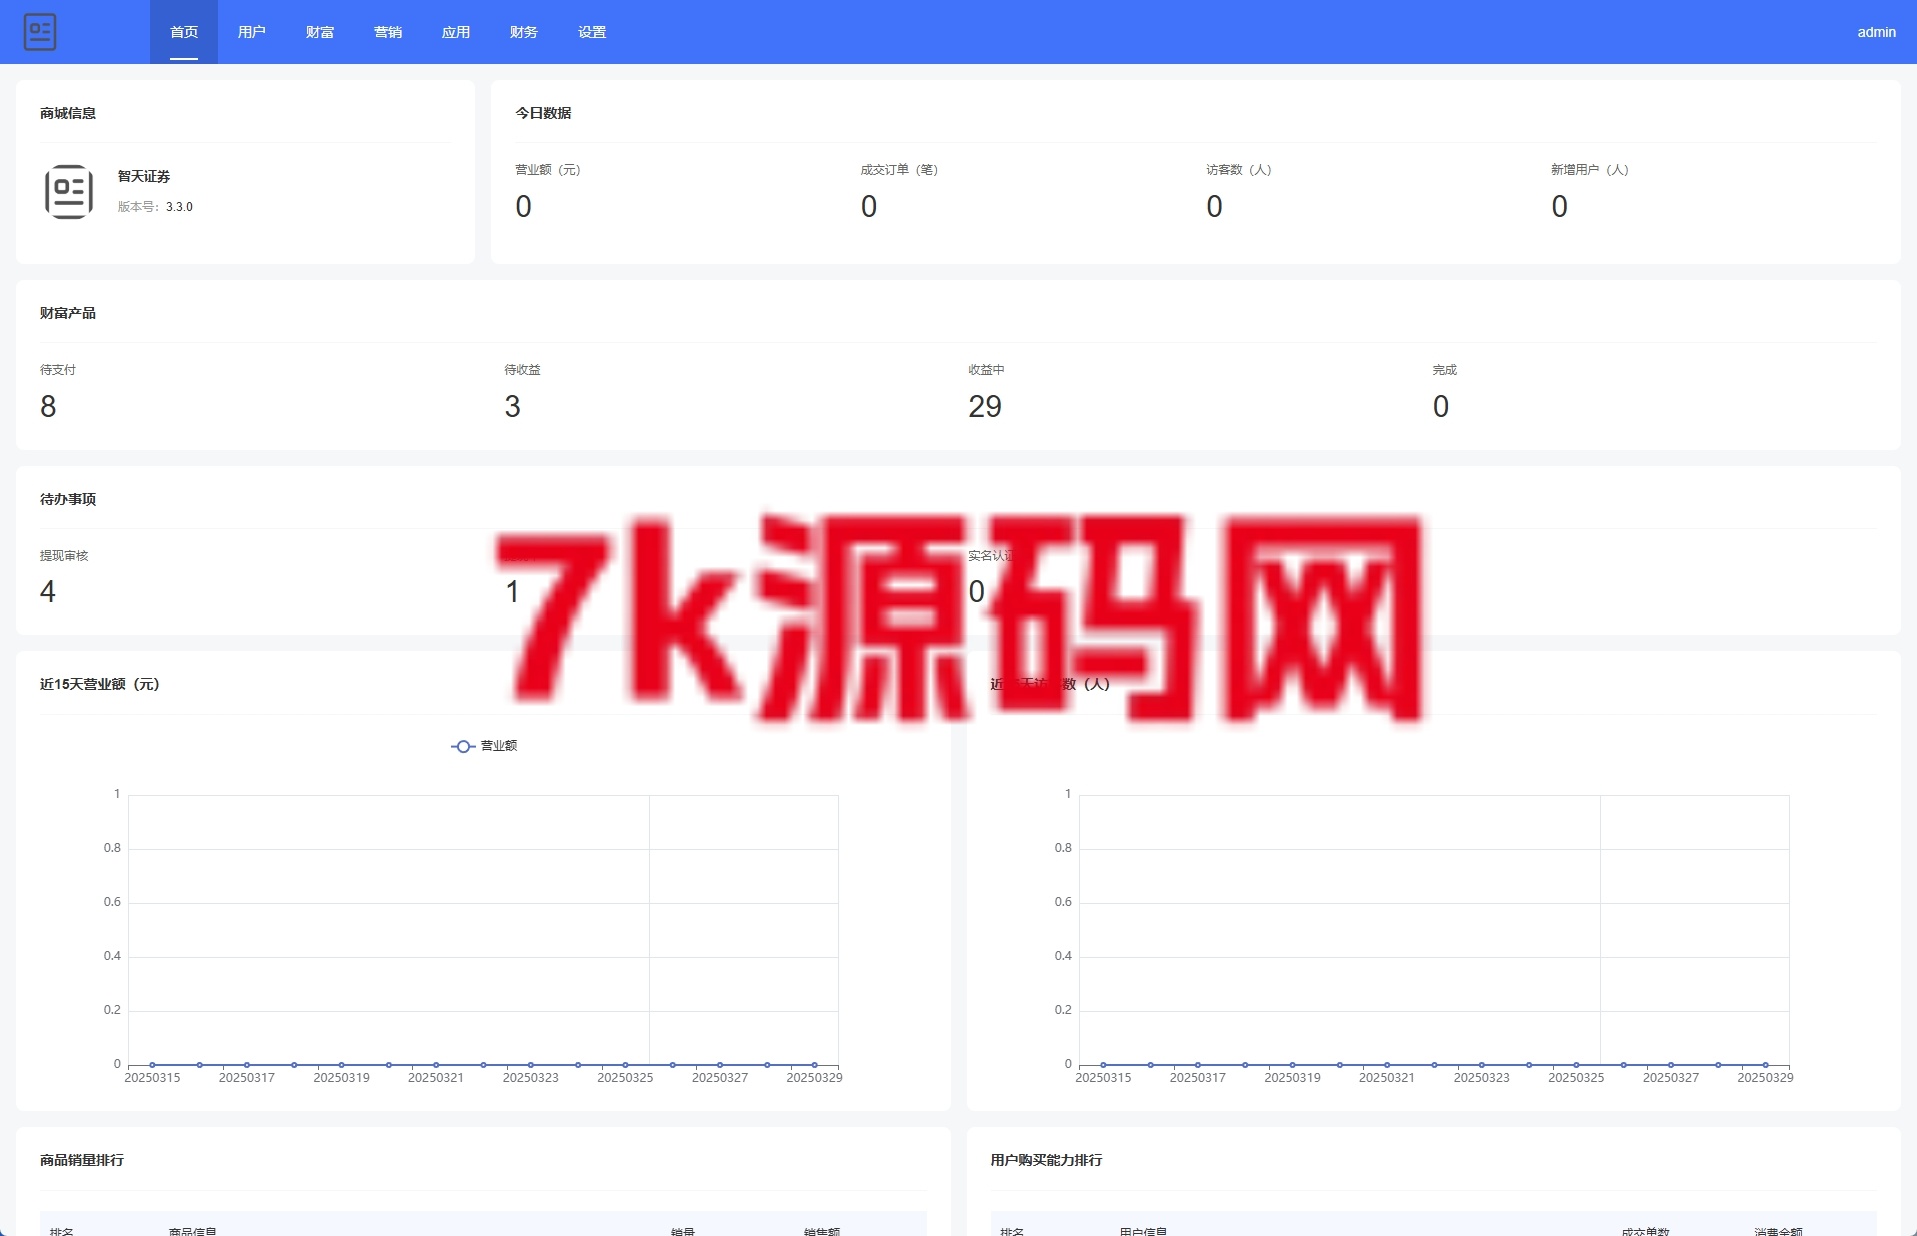The image size is (1917, 1236).
Task: Open the 财务 menu
Action: click(x=524, y=32)
